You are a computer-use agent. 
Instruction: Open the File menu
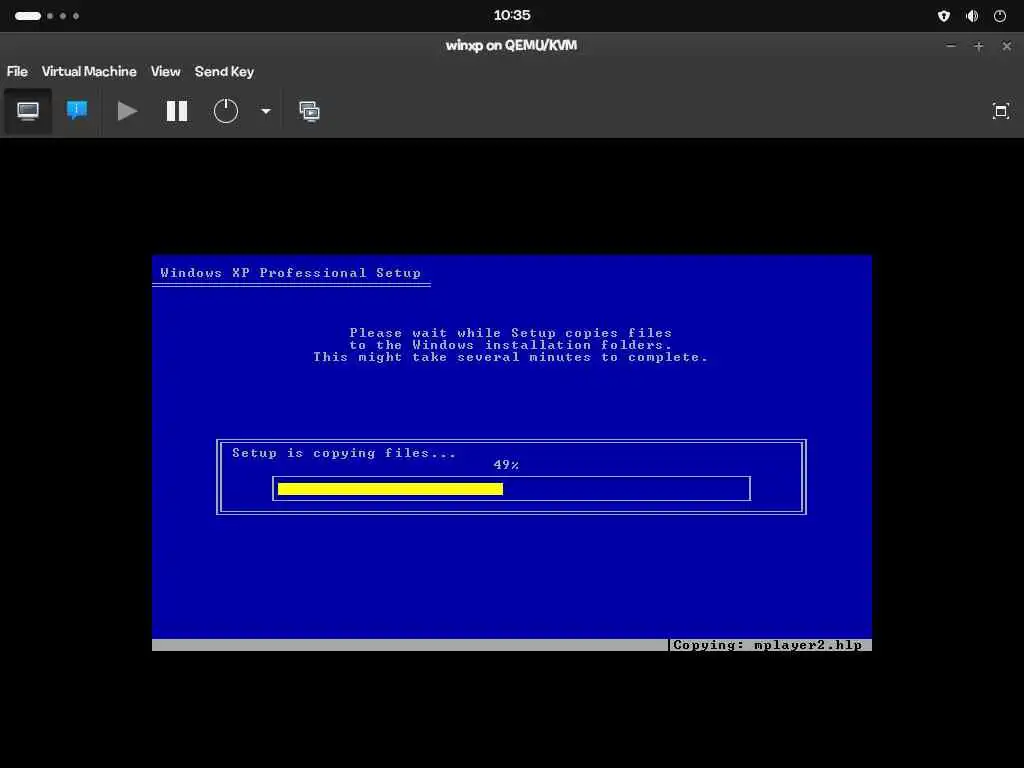tap(17, 71)
